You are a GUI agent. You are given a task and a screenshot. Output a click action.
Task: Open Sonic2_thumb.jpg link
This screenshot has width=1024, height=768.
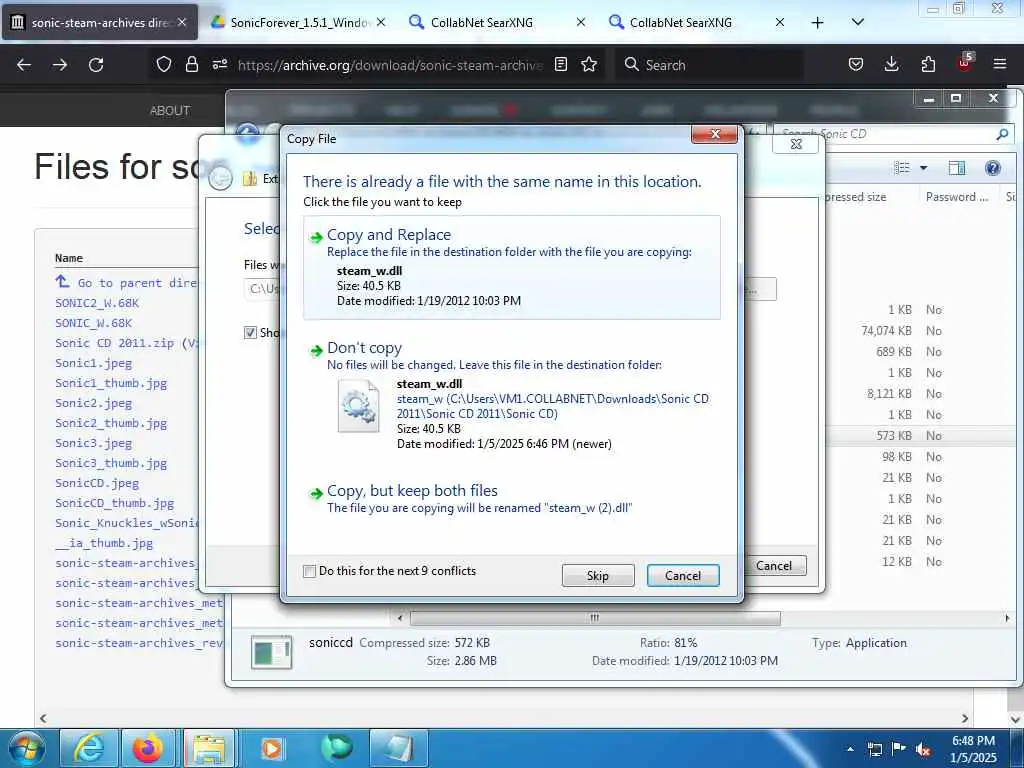(x=111, y=423)
